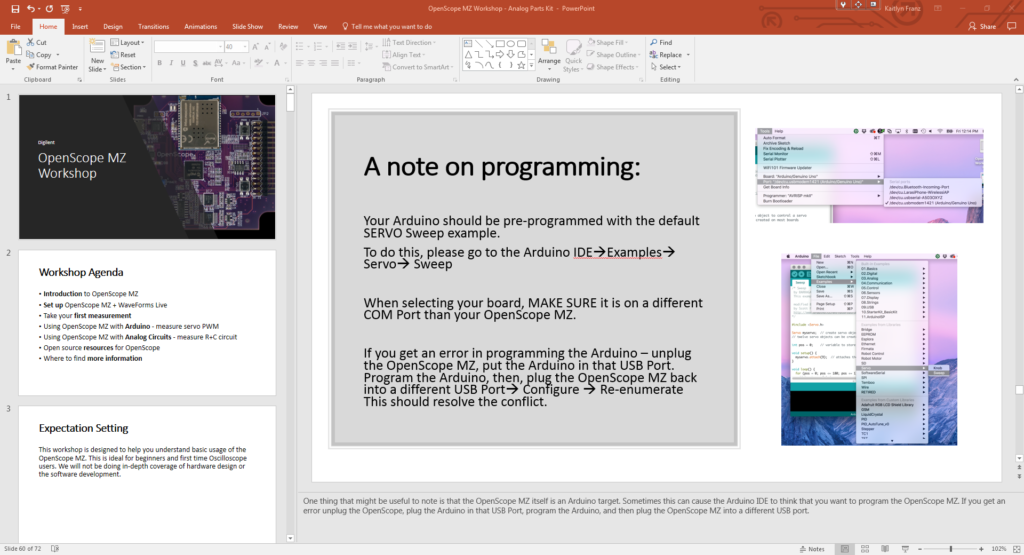Click the Find magnifier button
This screenshot has height=555, width=1024.
(661, 42)
